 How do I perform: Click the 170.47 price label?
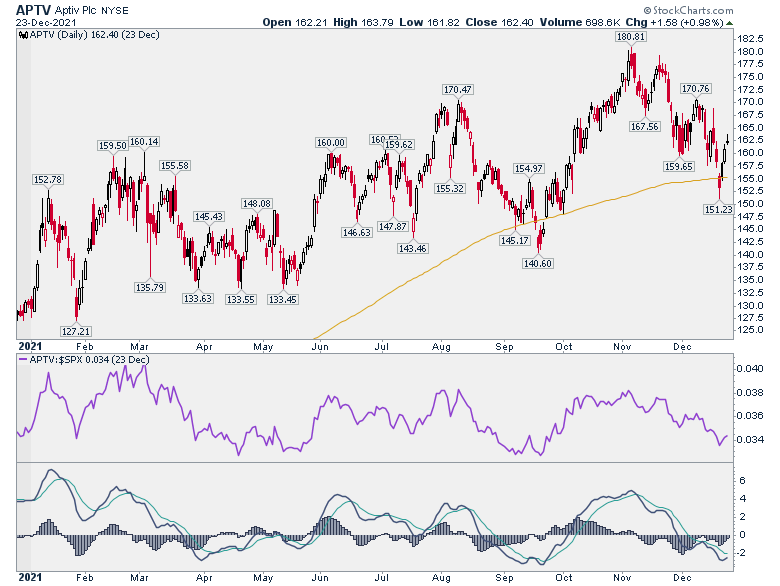[x=458, y=89]
